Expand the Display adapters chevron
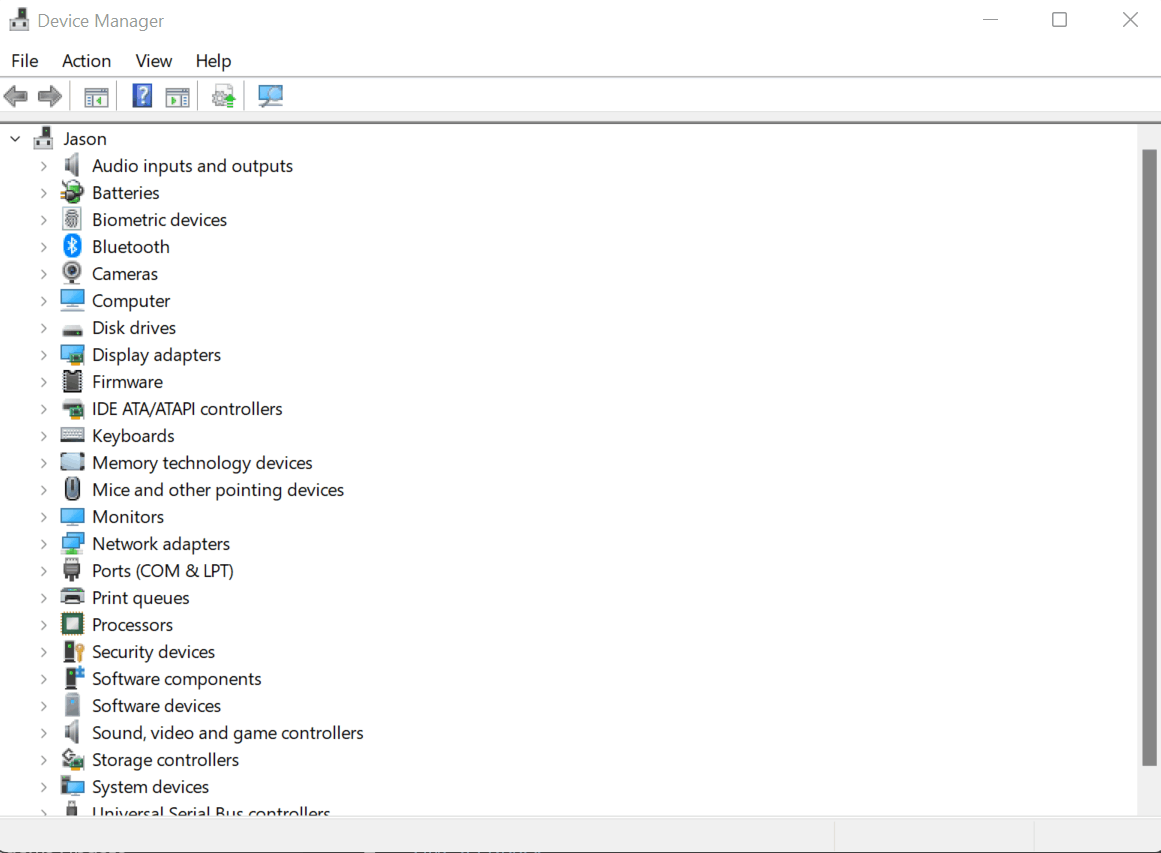 pyautogui.click(x=44, y=355)
